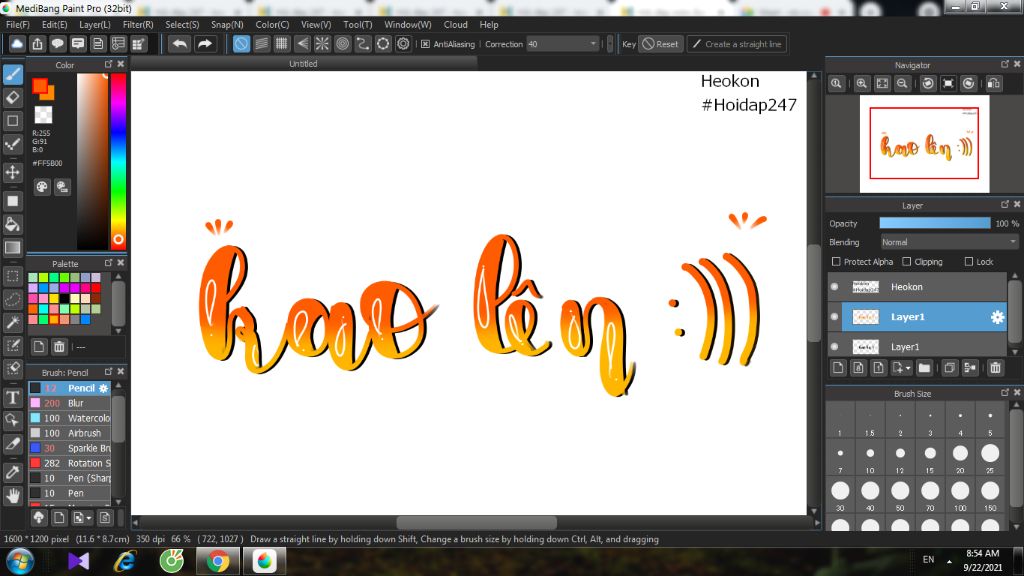Hide the Heokon layer
Image resolution: width=1024 pixels, height=576 pixels.
[x=835, y=287]
